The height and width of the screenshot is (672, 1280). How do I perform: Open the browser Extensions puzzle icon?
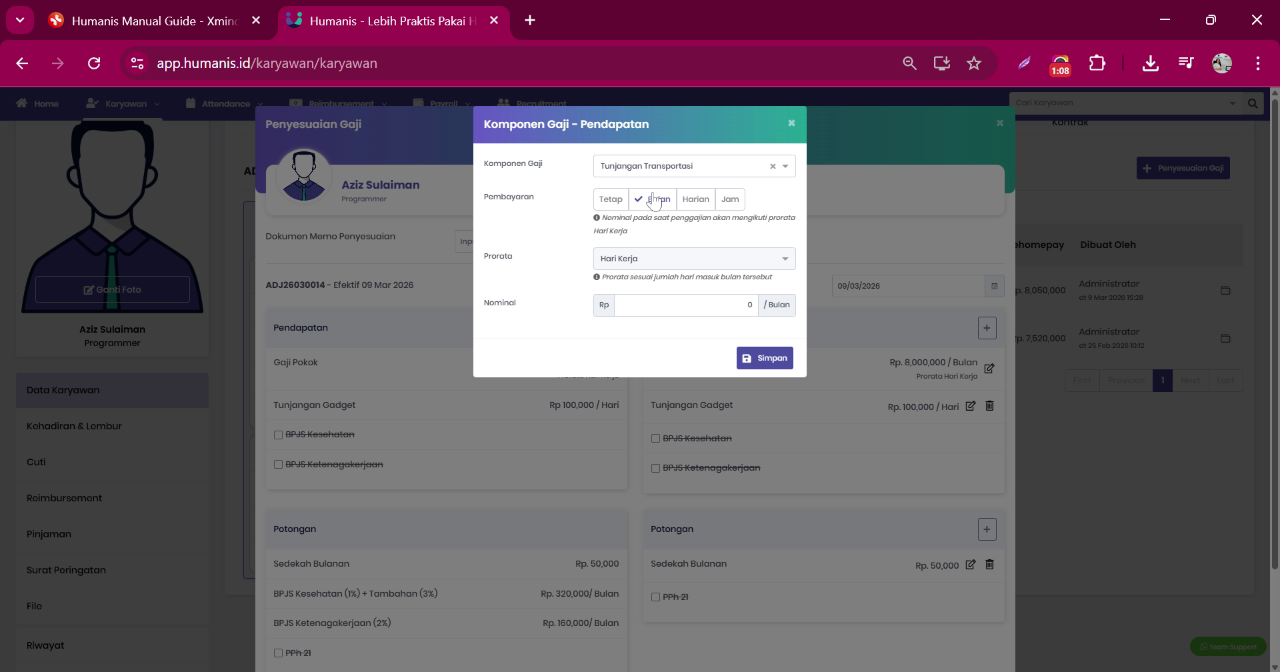[1097, 63]
